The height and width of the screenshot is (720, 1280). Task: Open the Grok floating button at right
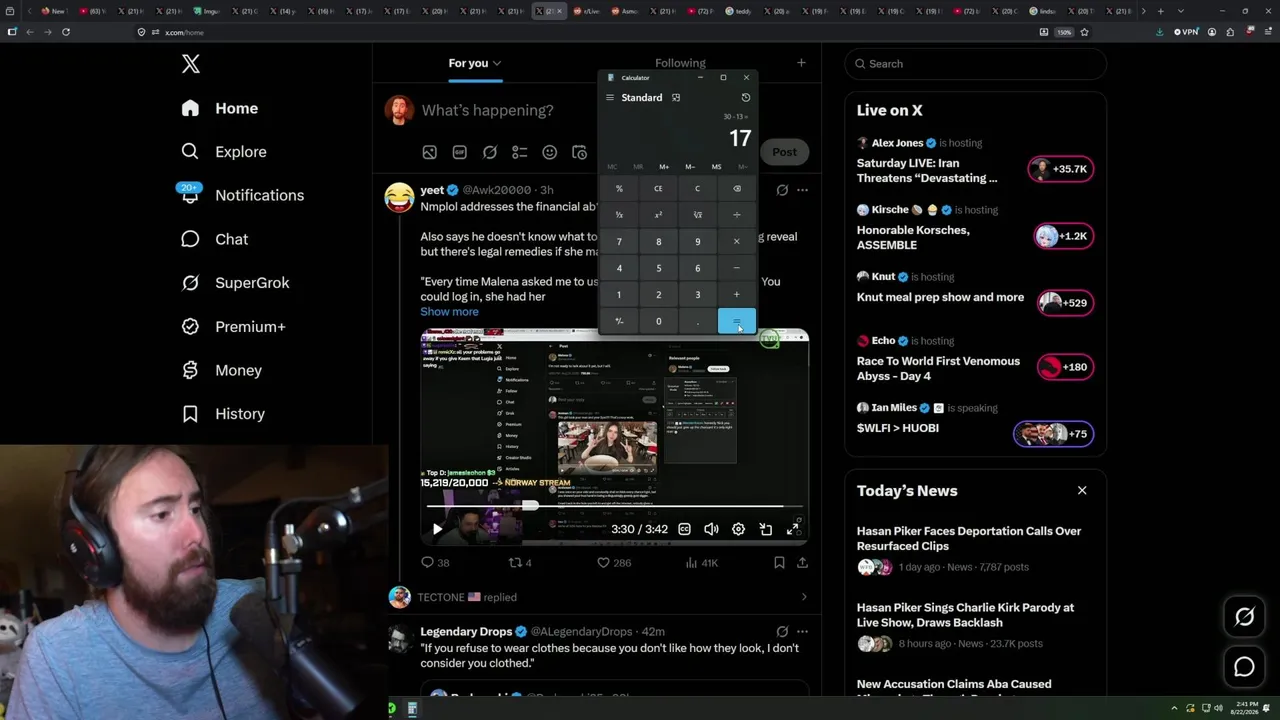(x=1244, y=617)
